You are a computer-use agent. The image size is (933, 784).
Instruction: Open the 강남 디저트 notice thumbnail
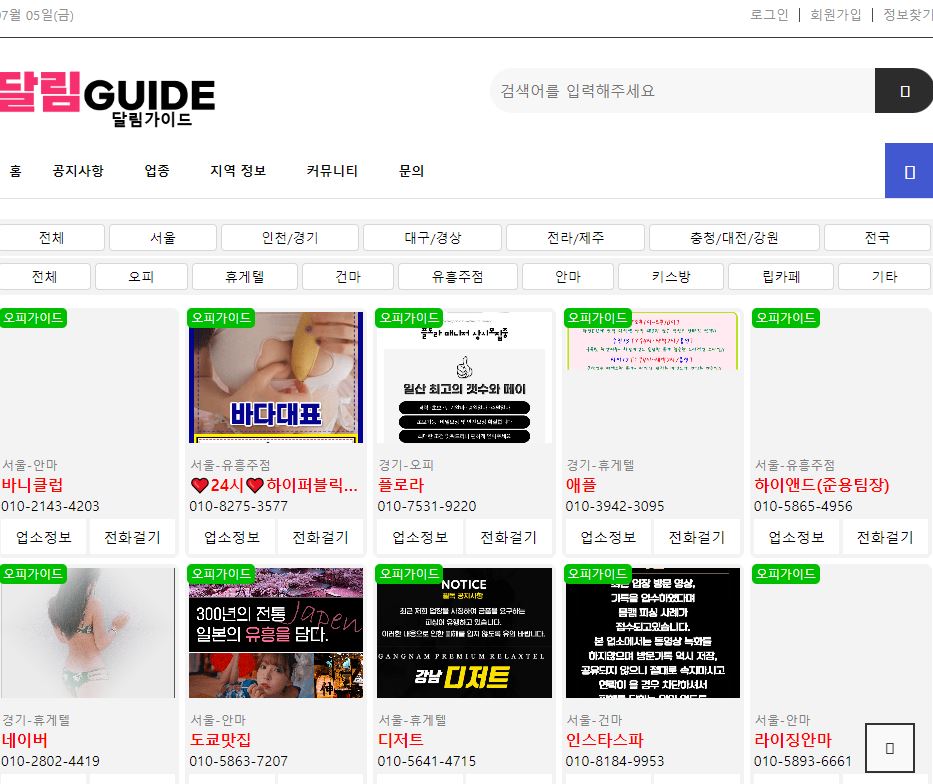pyautogui.click(x=464, y=632)
